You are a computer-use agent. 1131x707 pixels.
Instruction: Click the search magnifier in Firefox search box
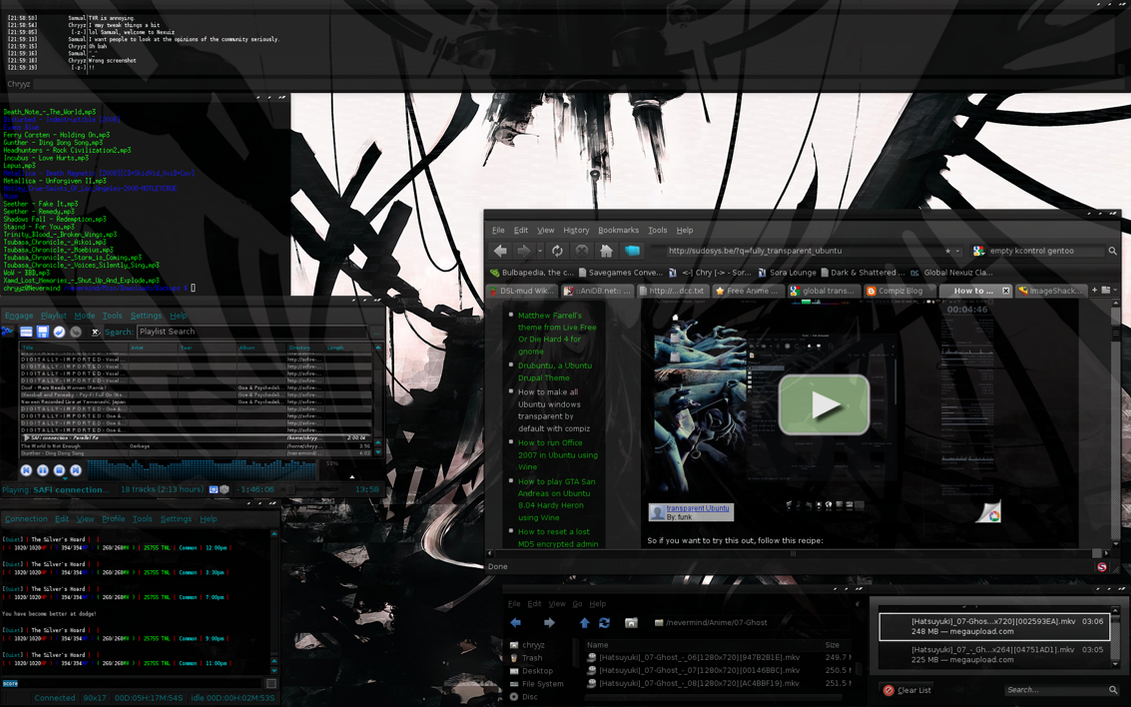(1112, 251)
